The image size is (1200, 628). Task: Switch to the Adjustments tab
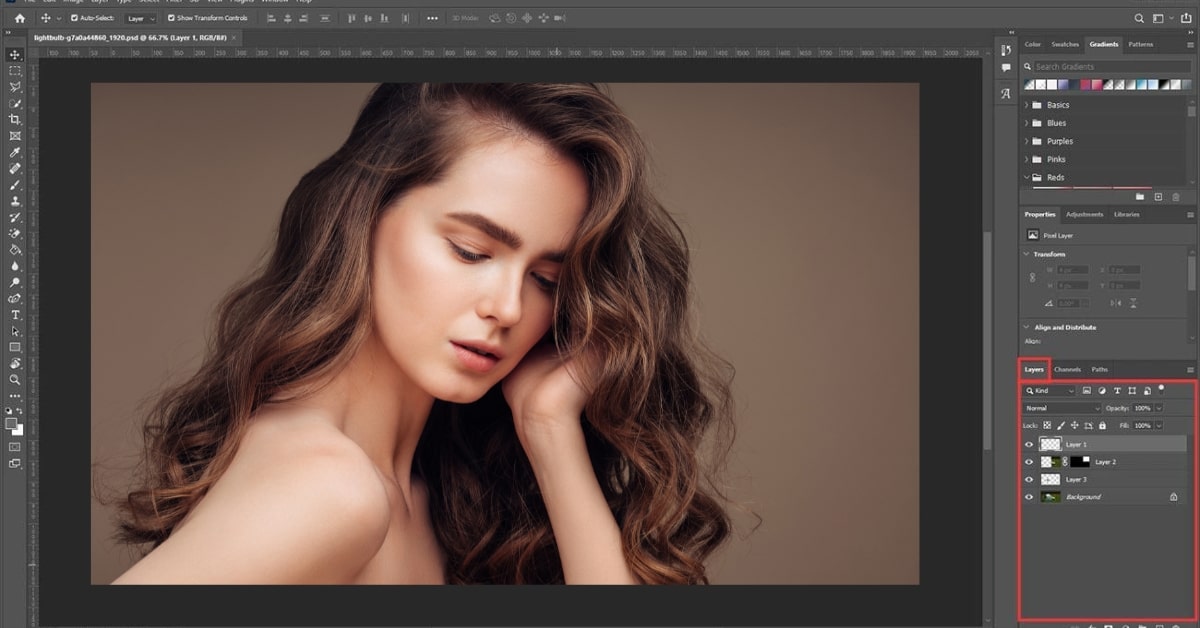tap(1084, 214)
